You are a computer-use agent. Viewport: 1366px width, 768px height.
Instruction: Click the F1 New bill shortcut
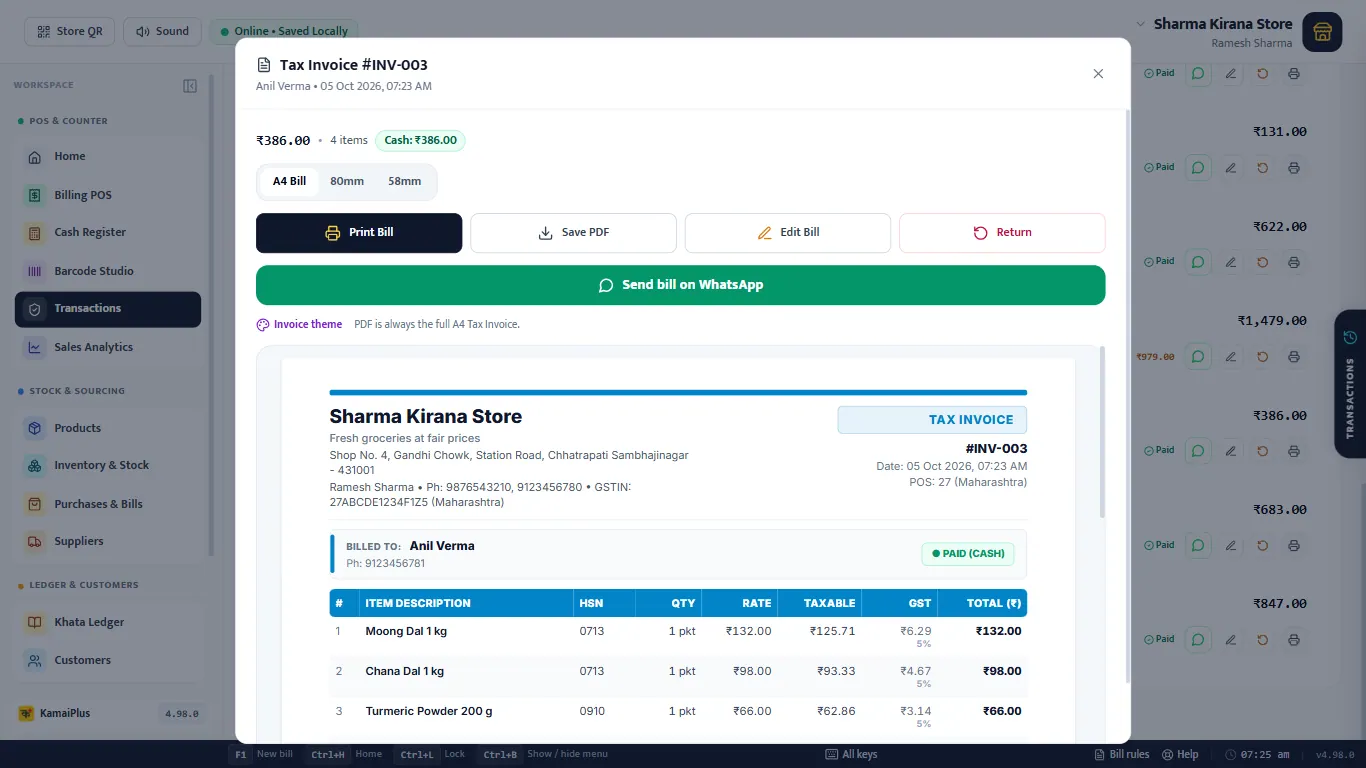[261, 754]
